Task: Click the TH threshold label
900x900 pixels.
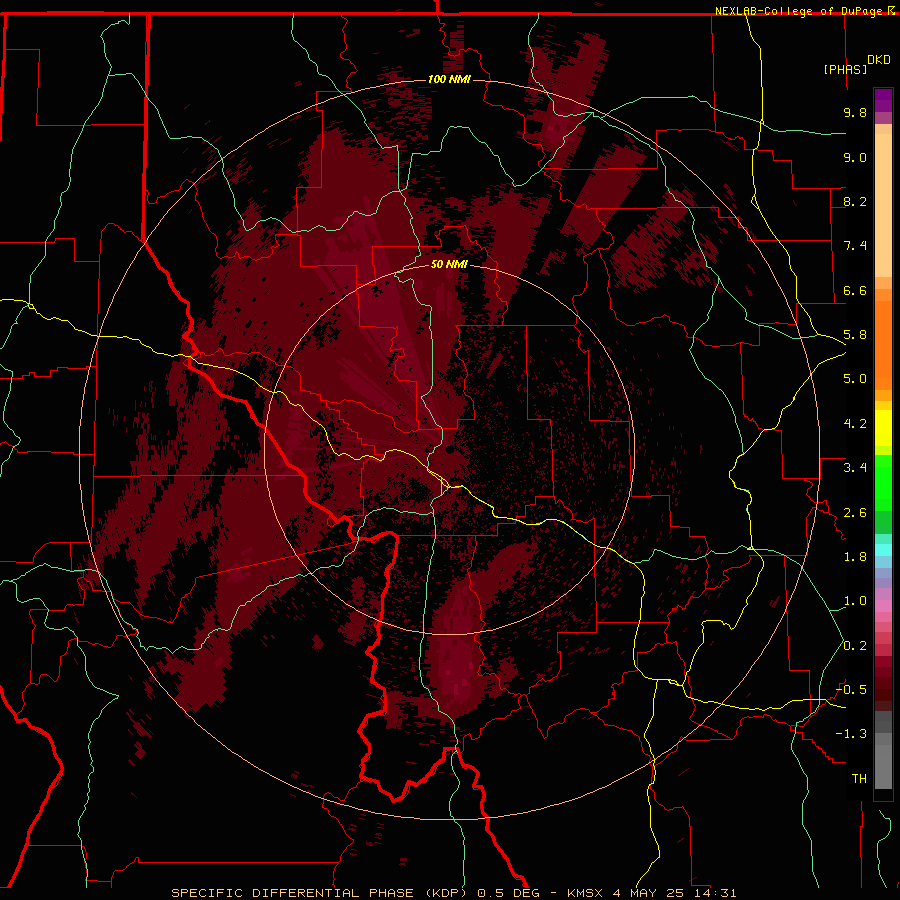Action: coord(859,779)
